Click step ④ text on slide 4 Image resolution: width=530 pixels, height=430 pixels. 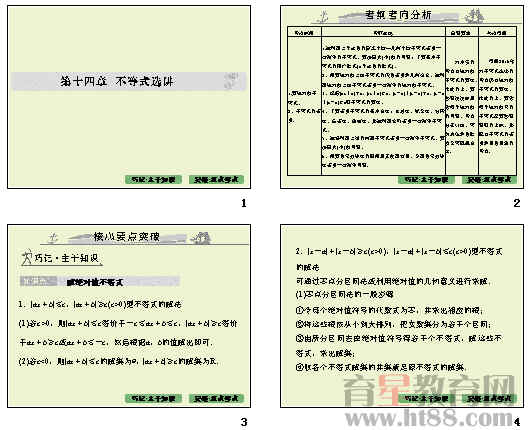click(x=381, y=367)
